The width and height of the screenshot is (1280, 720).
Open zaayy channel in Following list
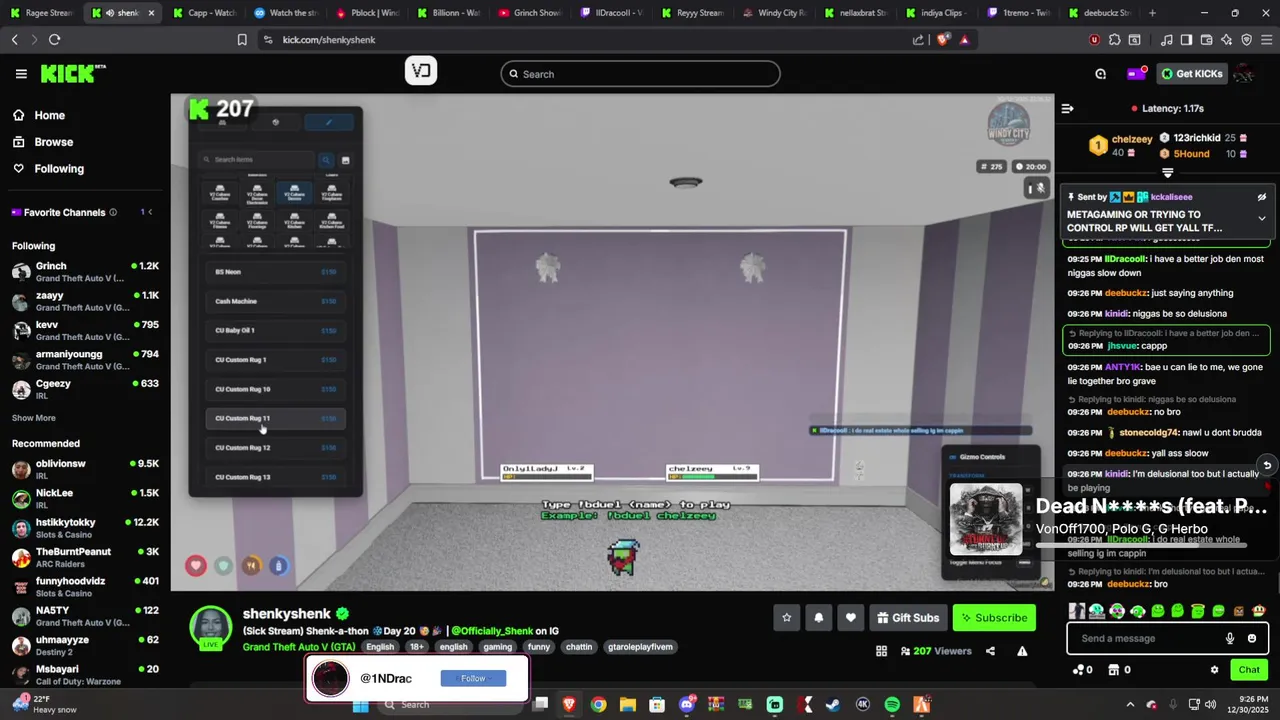pos(85,301)
